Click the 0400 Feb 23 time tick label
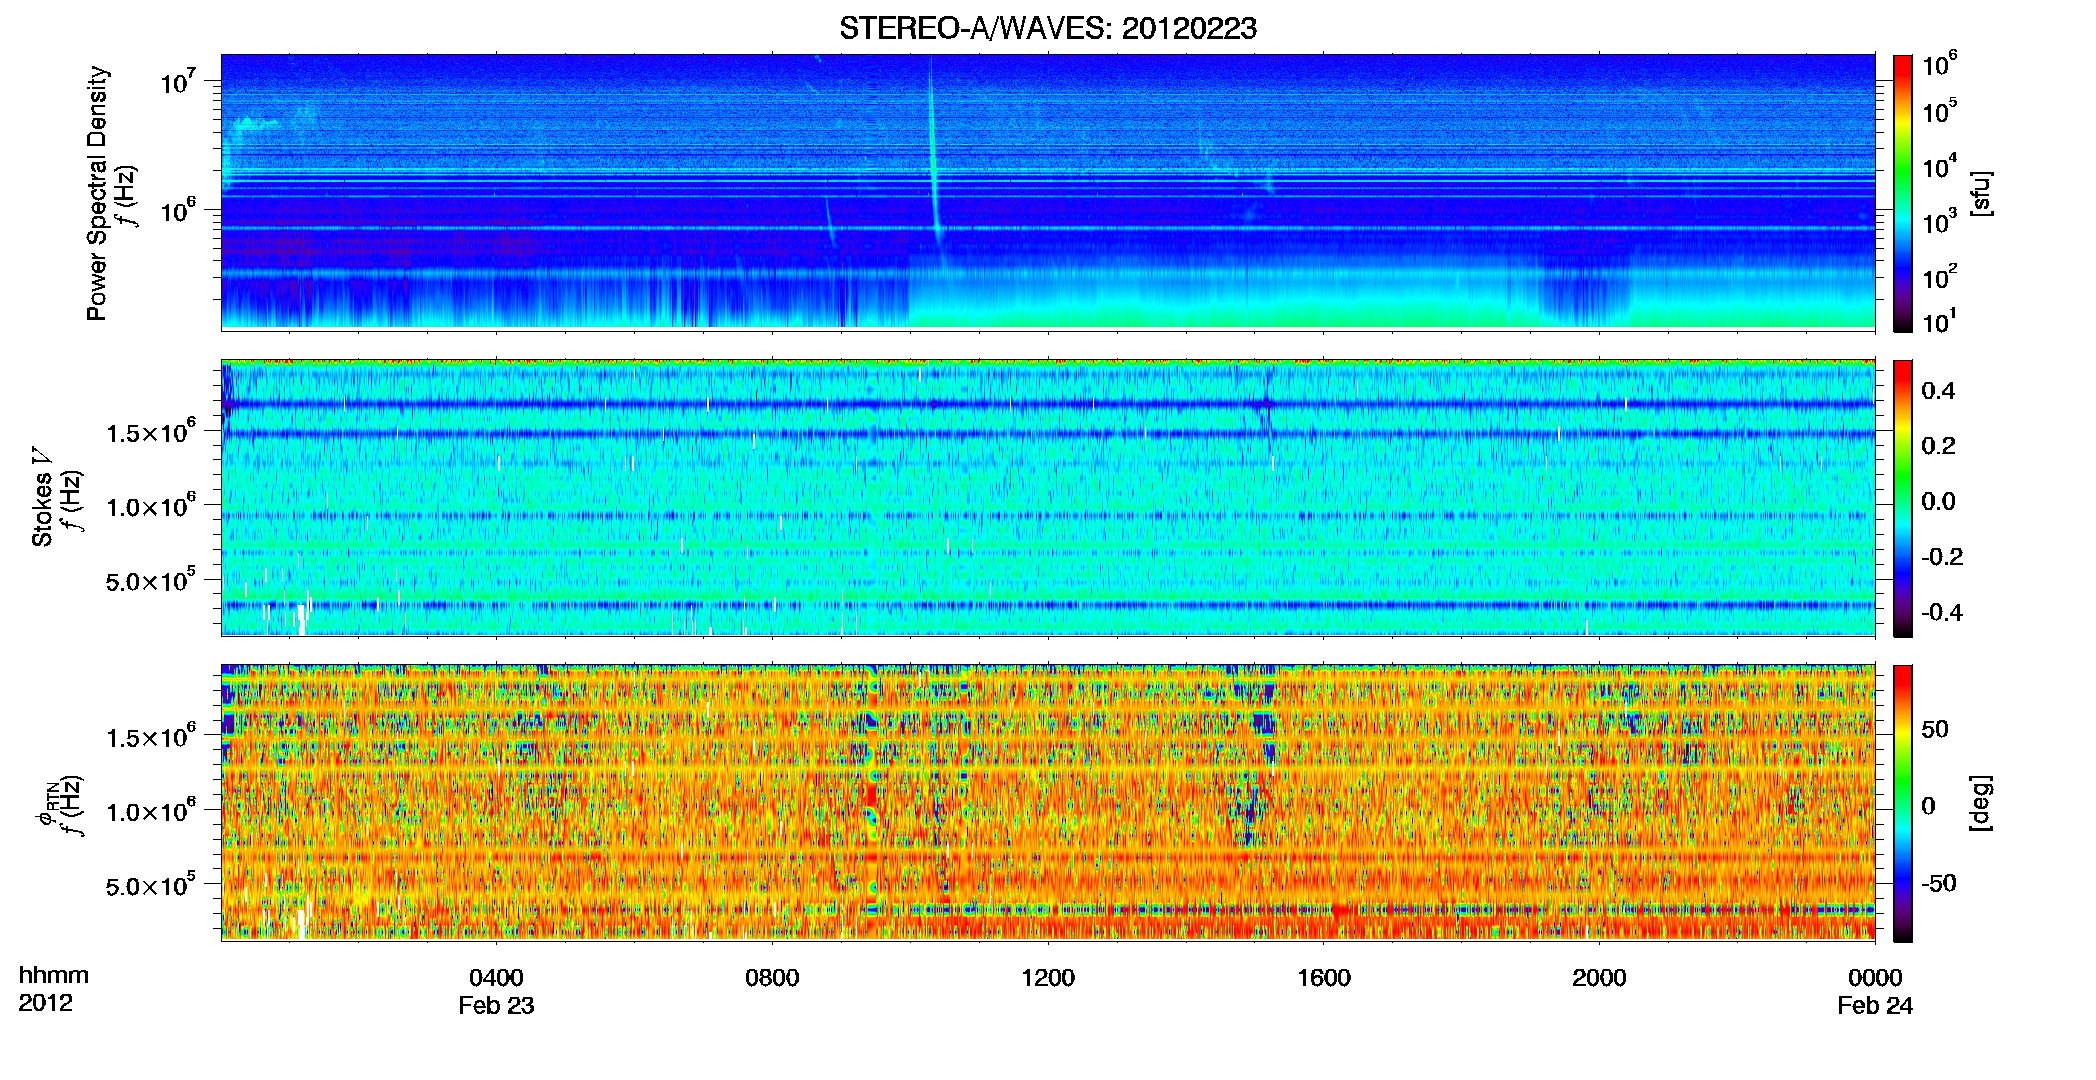 [496, 991]
